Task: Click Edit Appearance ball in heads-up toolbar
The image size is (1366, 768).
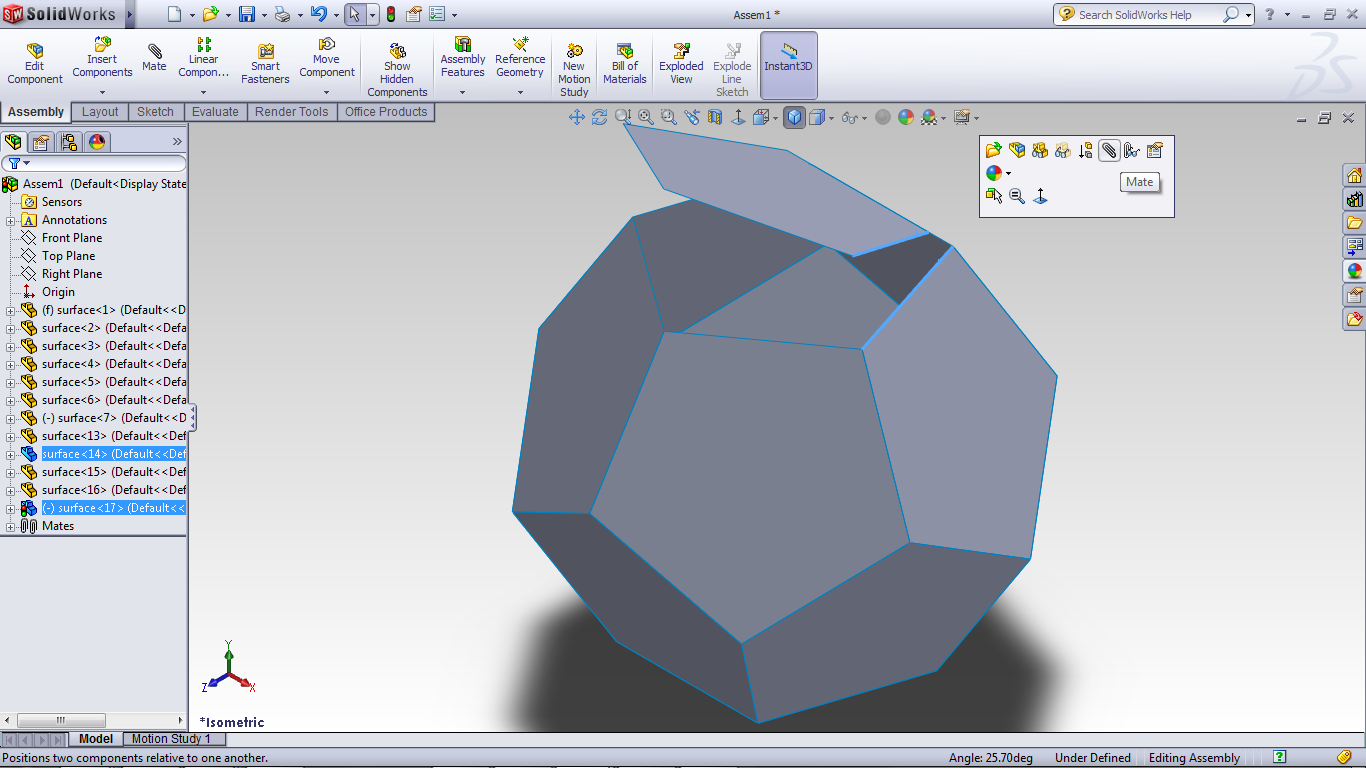Action: point(906,117)
